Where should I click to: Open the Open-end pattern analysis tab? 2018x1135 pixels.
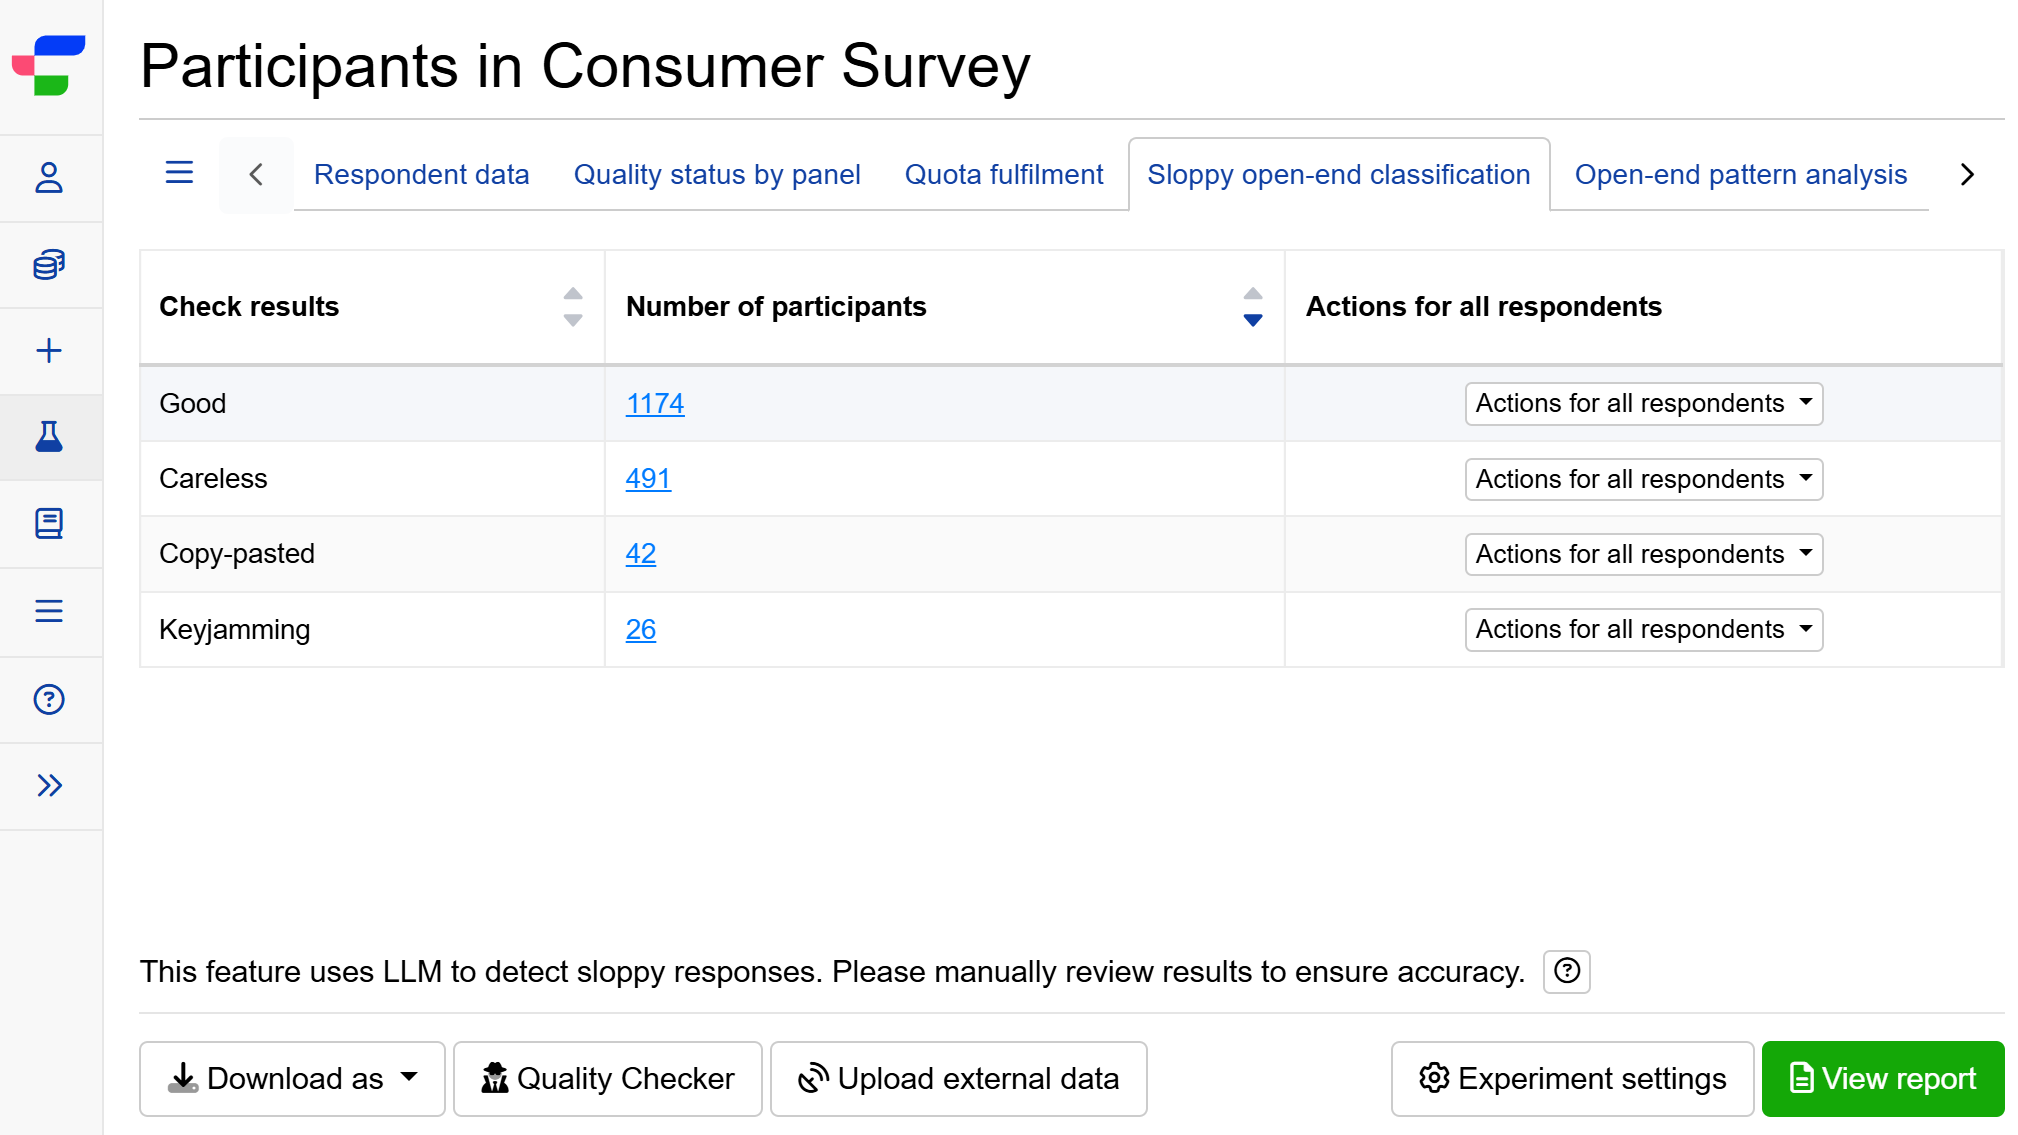pos(1740,175)
